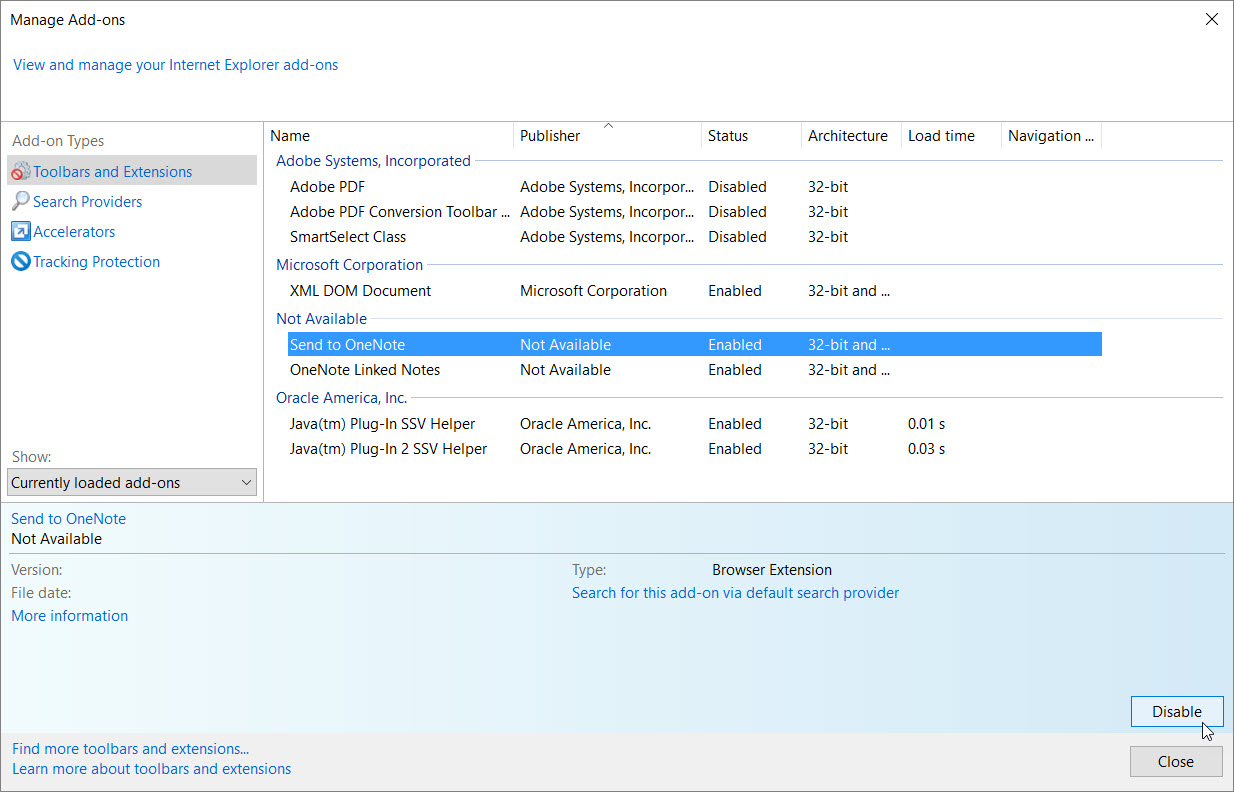The image size is (1234, 792).
Task: Search for this add-on via default provider
Action: point(735,593)
